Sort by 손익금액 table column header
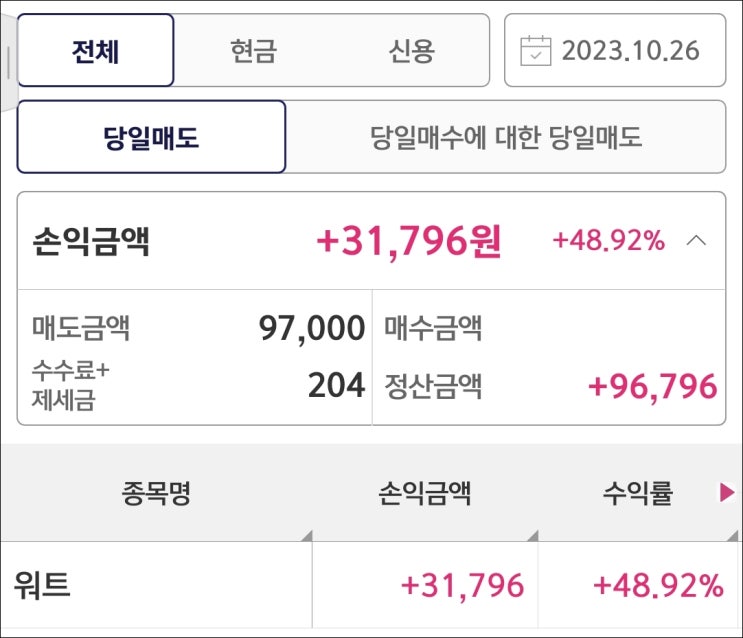The height and width of the screenshot is (638, 743). tap(425, 493)
